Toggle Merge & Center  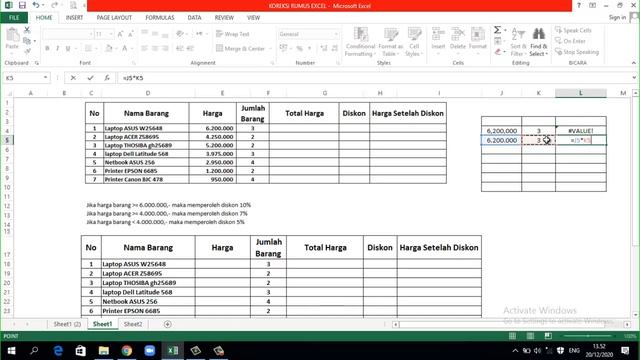click(x=240, y=49)
